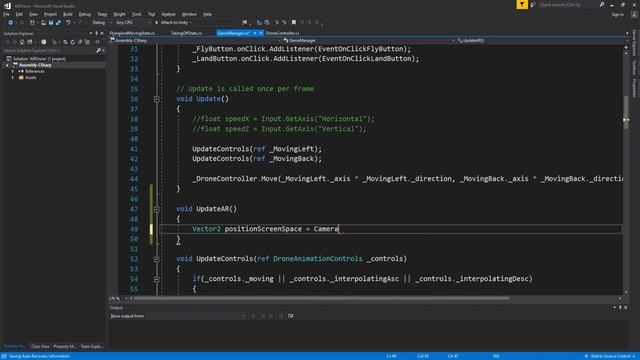Click the editor split-window handle above the scrollbar

click(626, 48)
